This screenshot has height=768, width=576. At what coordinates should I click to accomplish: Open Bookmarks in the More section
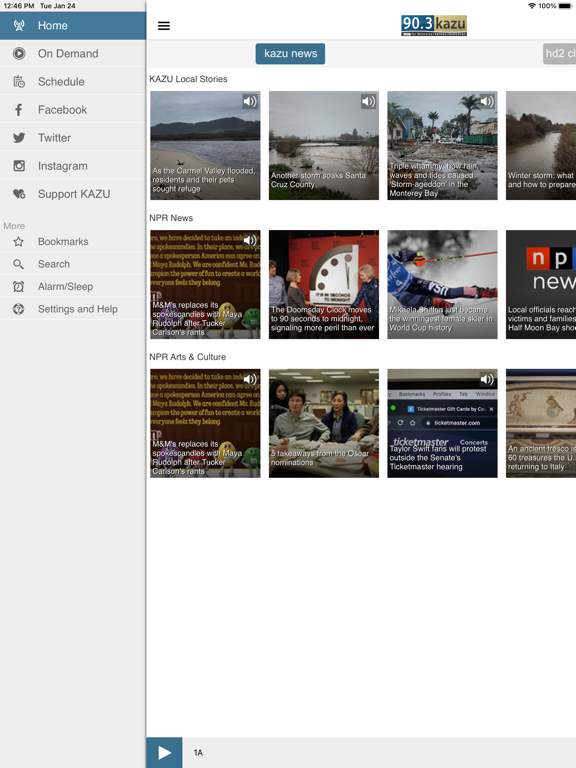point(73,241)
